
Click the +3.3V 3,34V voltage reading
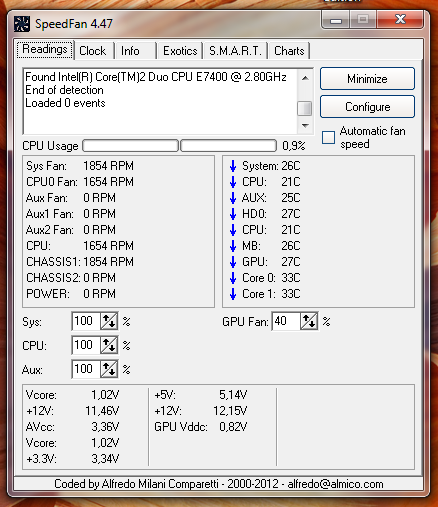(x=73, y=459)
